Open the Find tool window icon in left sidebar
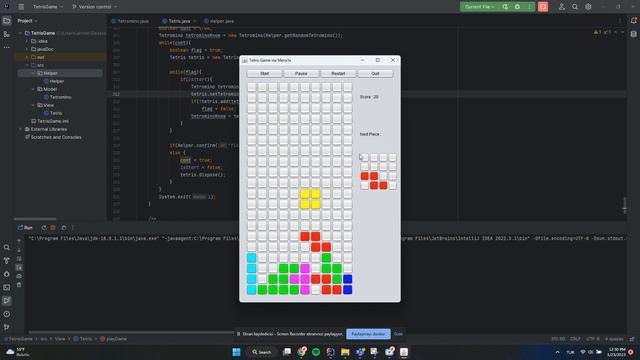The width and height of the screenshot is (640, 360). (7, 247)
